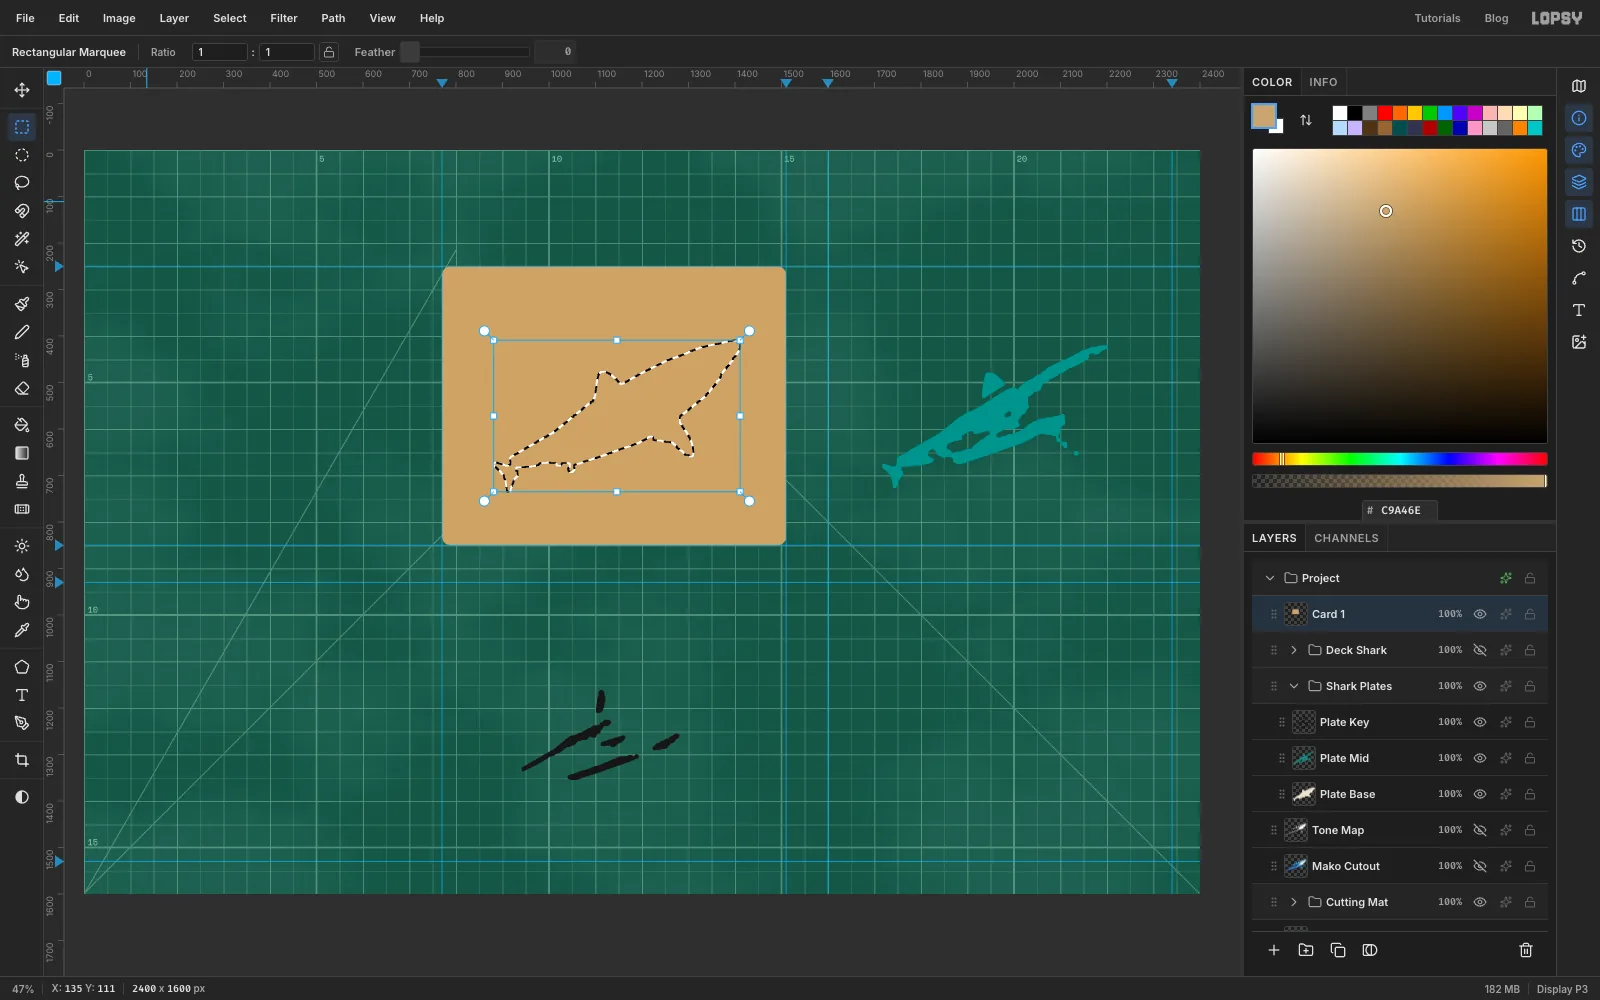Hide the Plate Mid layer
1600x1000 pixels.
pyautogui.click(x=1480, y=758)
